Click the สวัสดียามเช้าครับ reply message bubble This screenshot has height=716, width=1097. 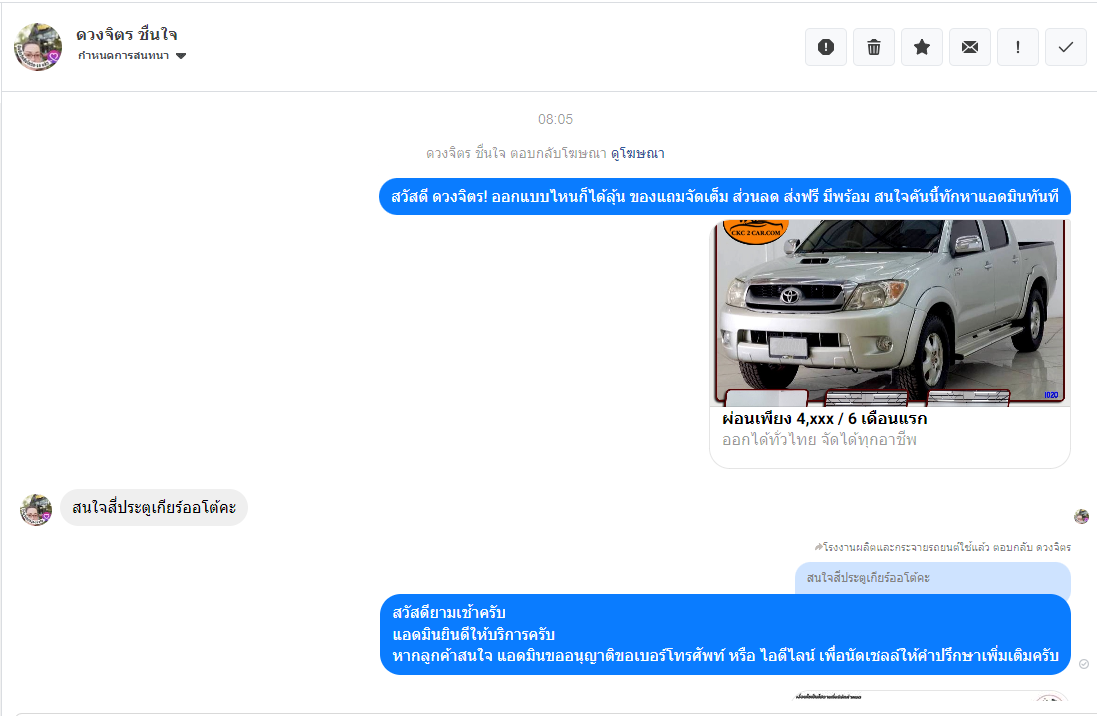[x=725, y=635]
